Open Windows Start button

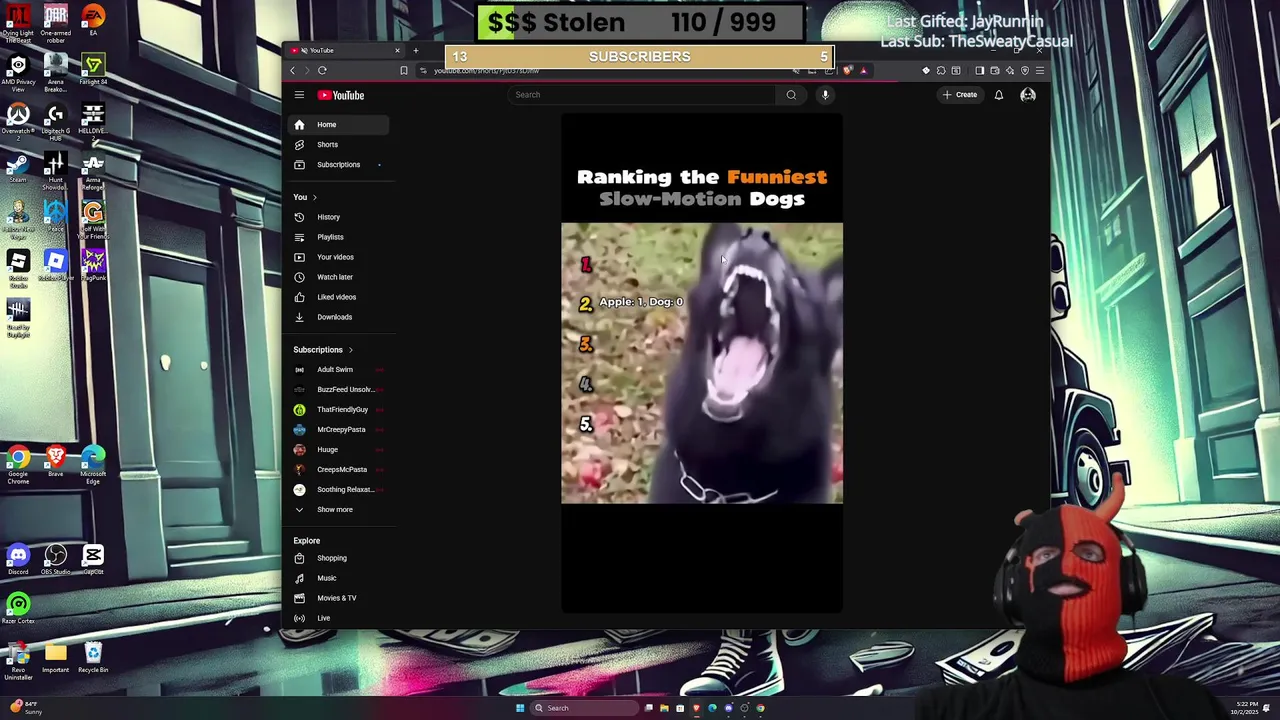(x=520, y=708)
